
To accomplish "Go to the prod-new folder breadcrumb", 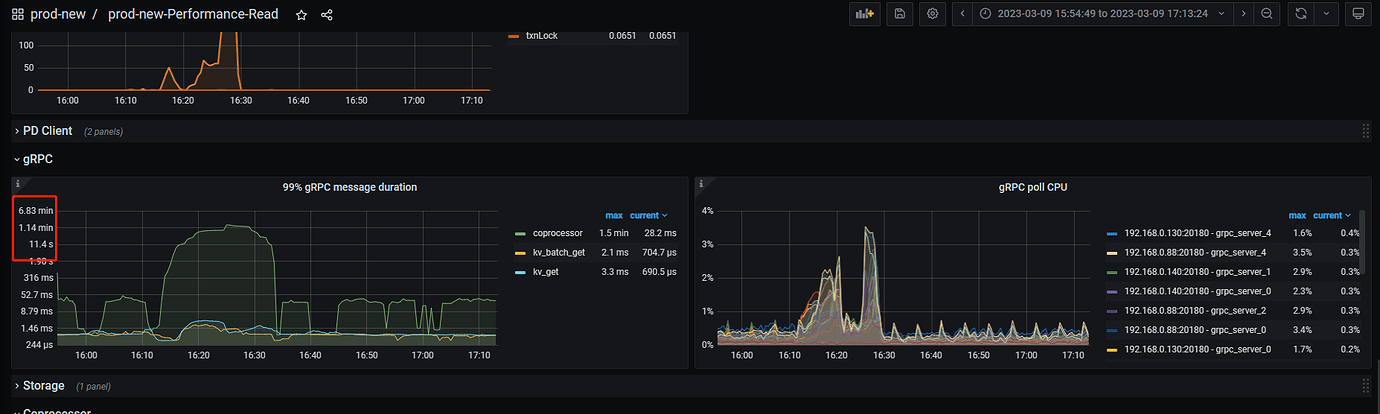I will click(57, 15).
